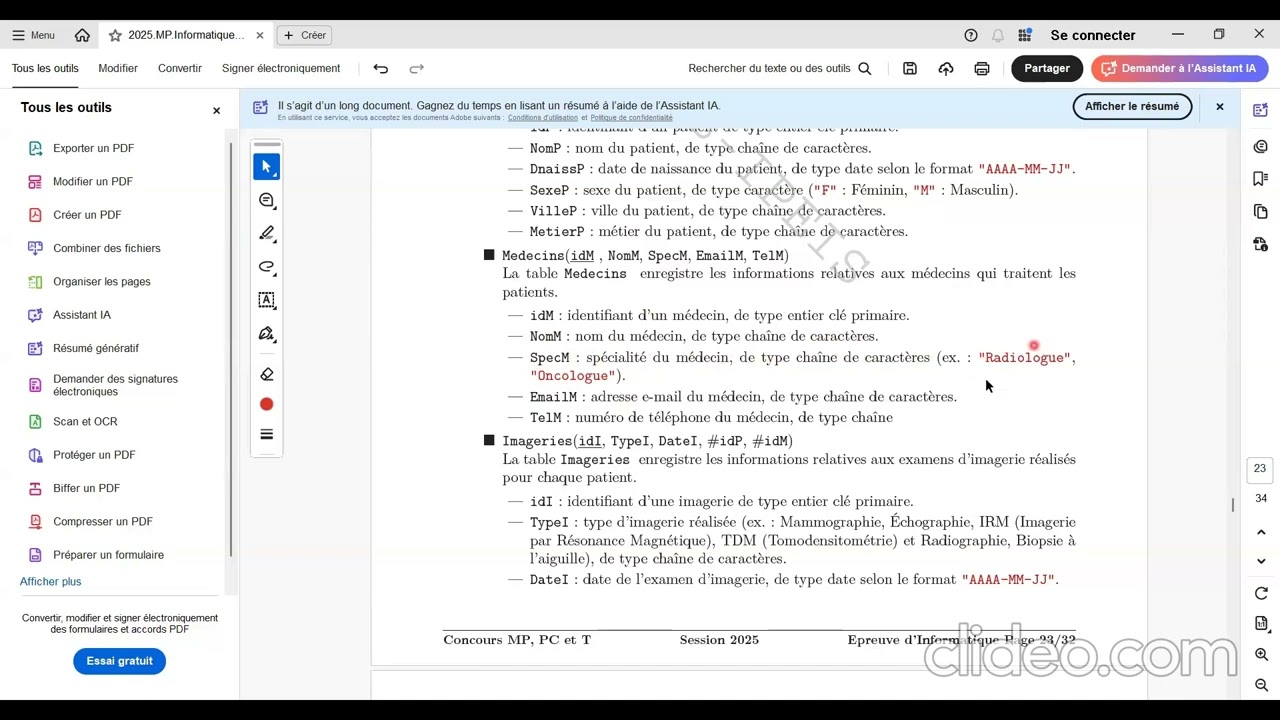Open the notifications bell icon
1280x720 pixels.
click(x=998, y=35)
